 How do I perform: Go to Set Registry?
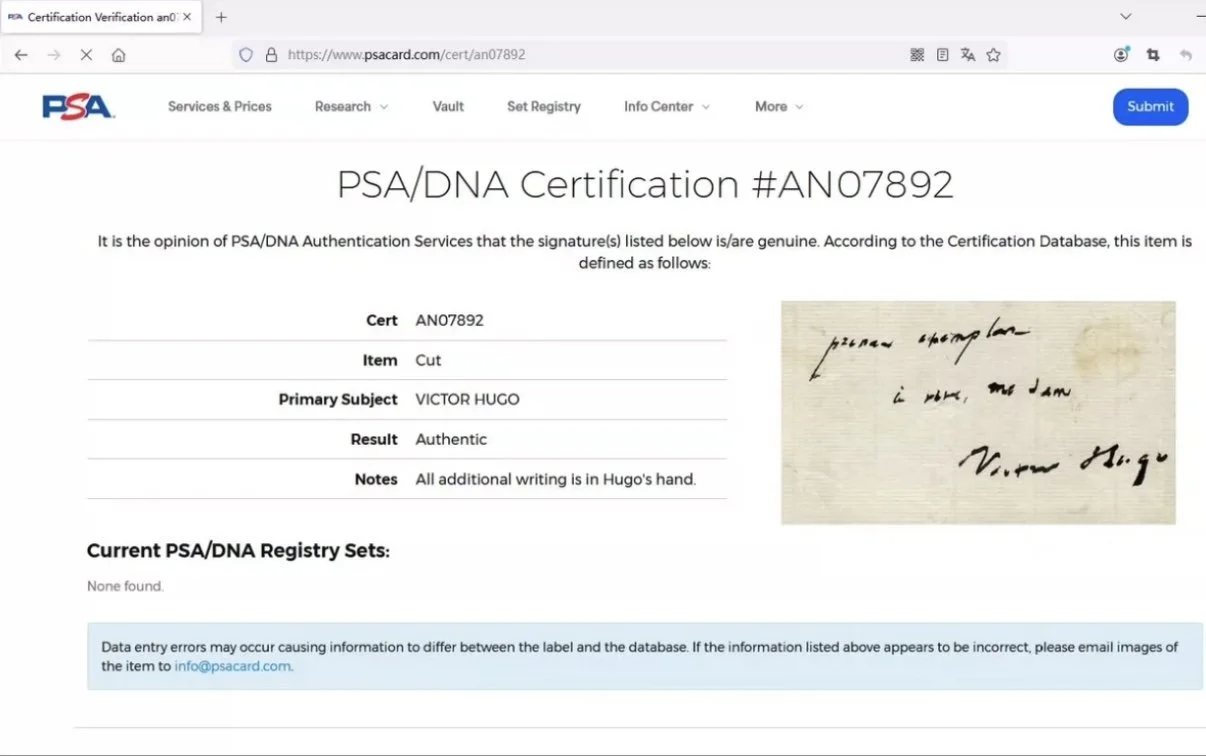544,106
